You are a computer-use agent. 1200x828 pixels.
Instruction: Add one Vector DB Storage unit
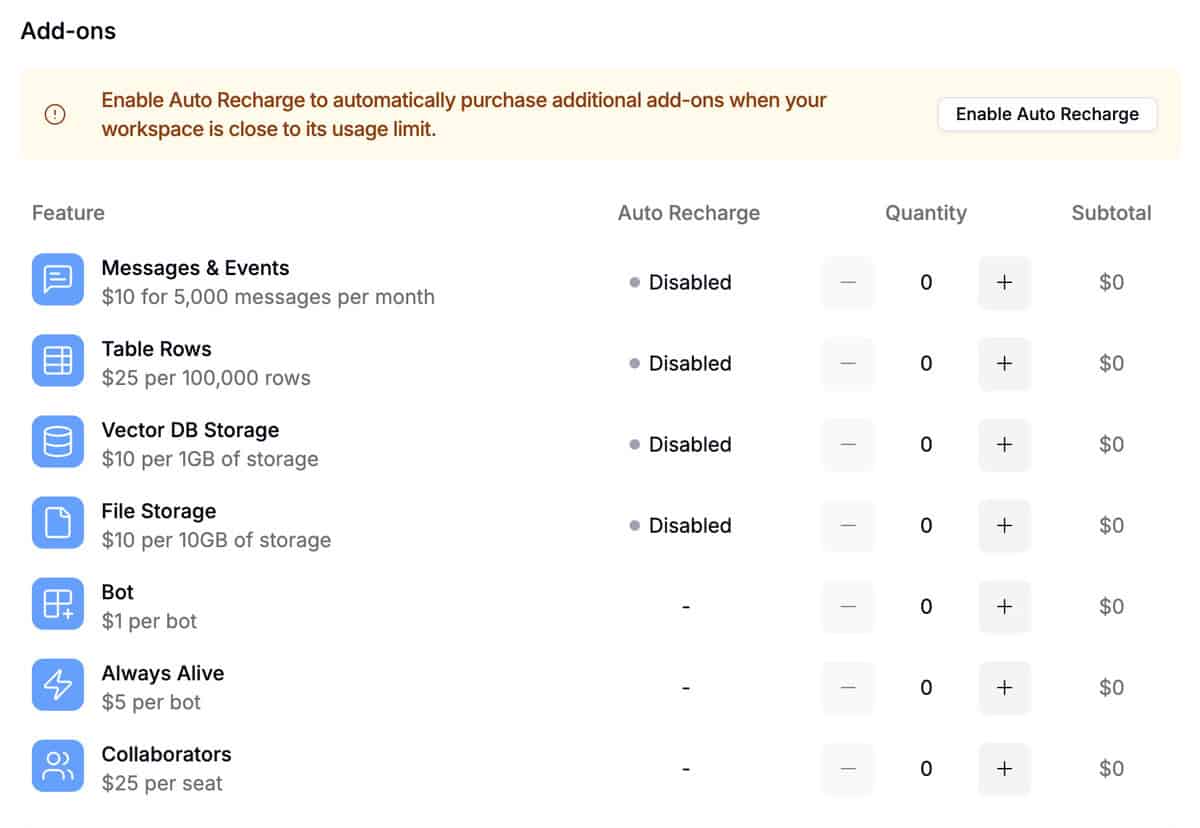[1004, 445]
